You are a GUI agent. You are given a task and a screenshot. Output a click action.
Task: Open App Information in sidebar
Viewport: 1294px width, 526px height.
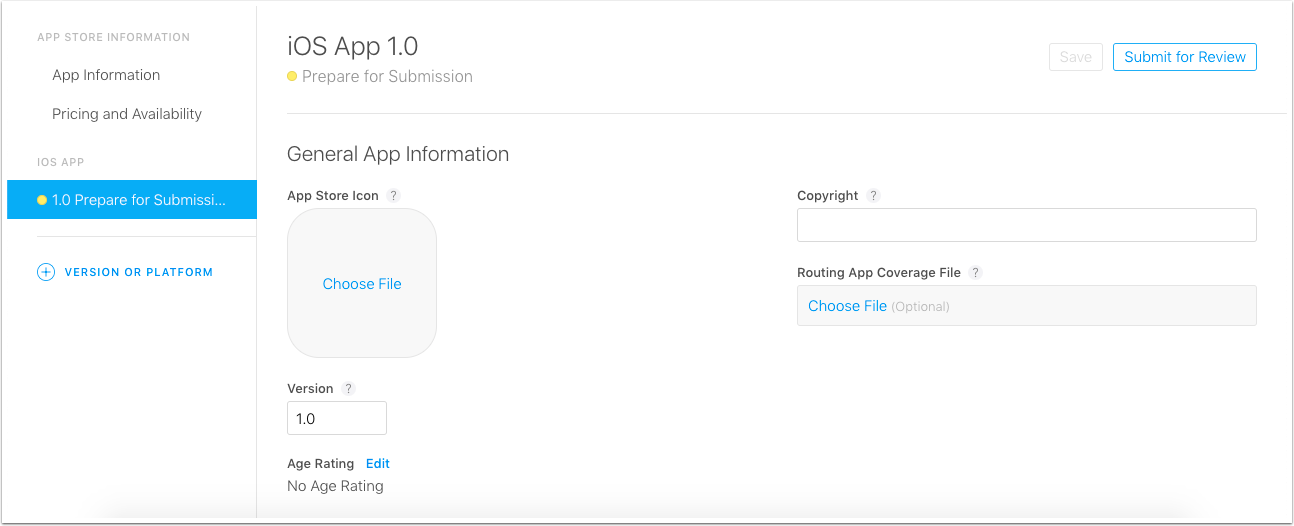106,75
